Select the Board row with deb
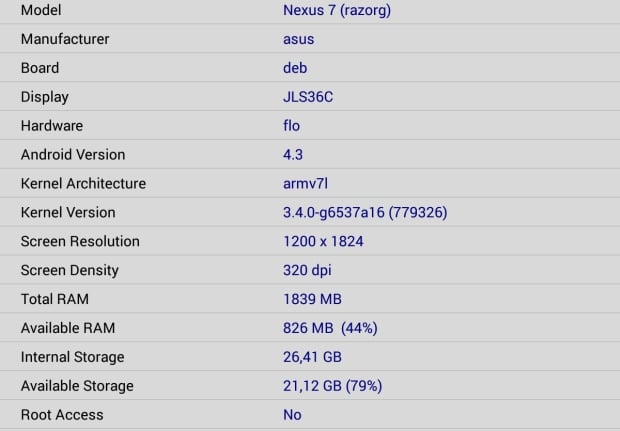Screen dimensions: 620x431 pyautogui.click(x=310, y=68)
